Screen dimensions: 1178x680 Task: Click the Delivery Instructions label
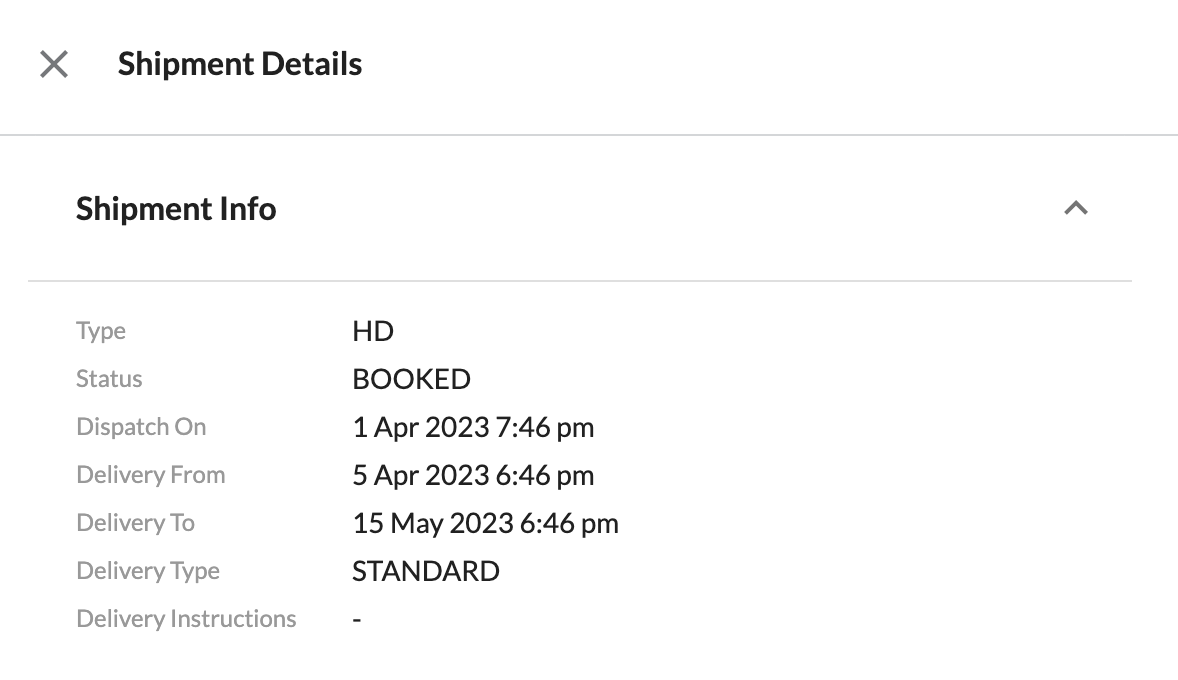coord(186,619)
